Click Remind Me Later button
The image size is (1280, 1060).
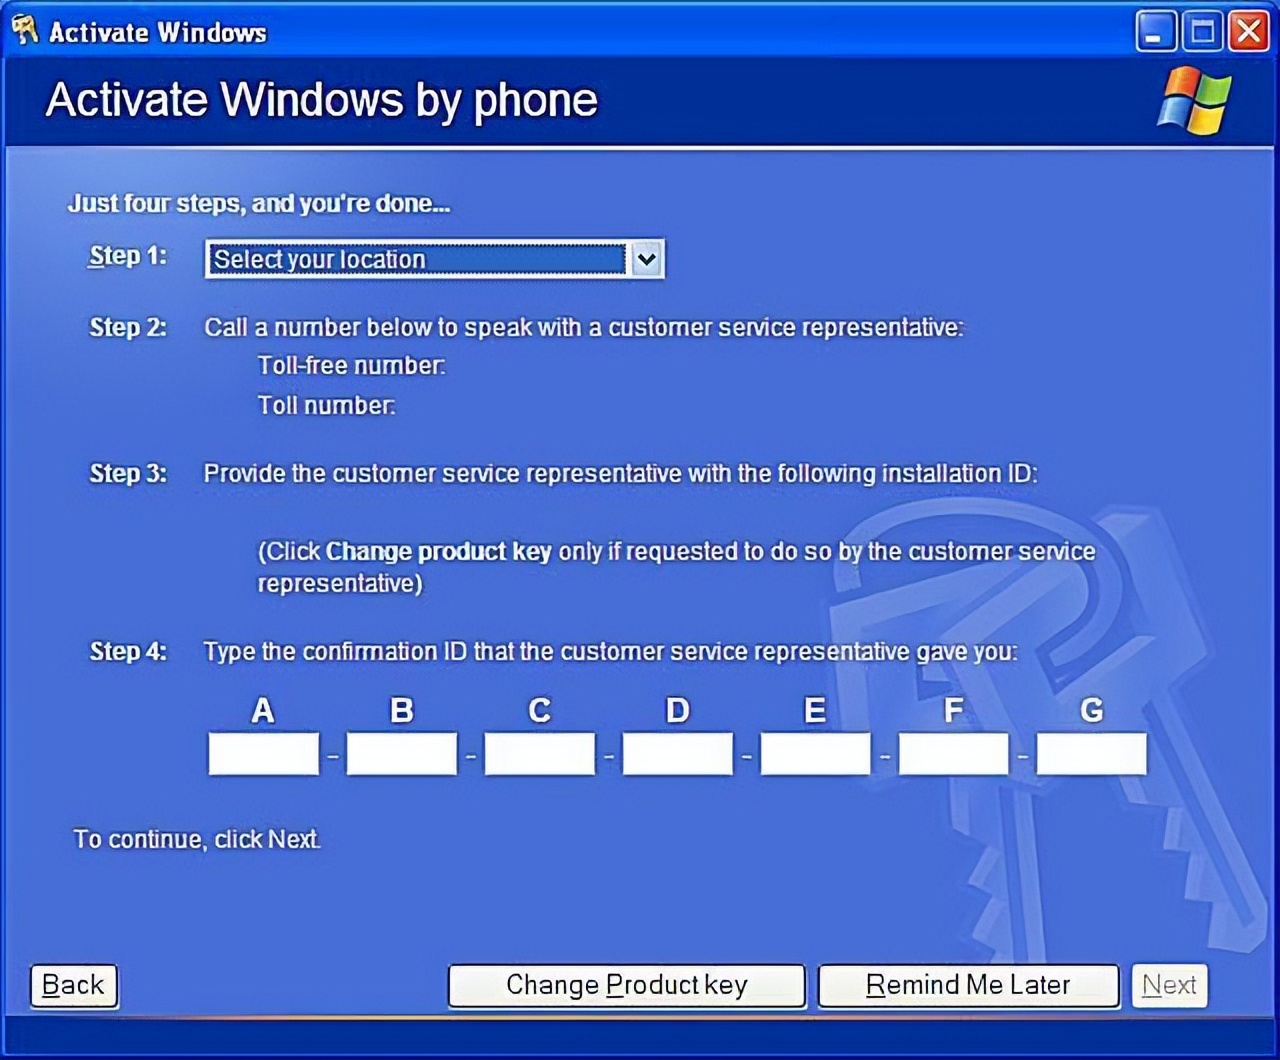(x=968, y=986)
